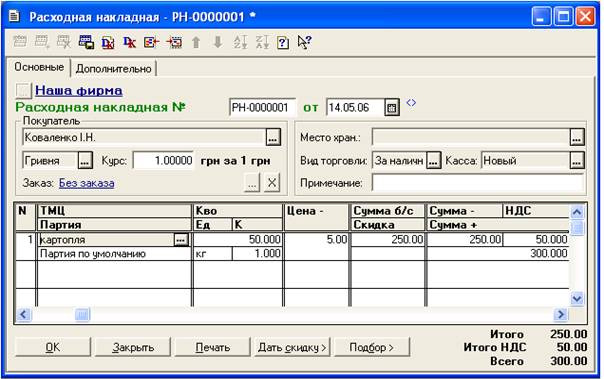Screen dimensions: 604x379
Task: Open currency selection next to Гривня
Action: (x=85, y=161)
